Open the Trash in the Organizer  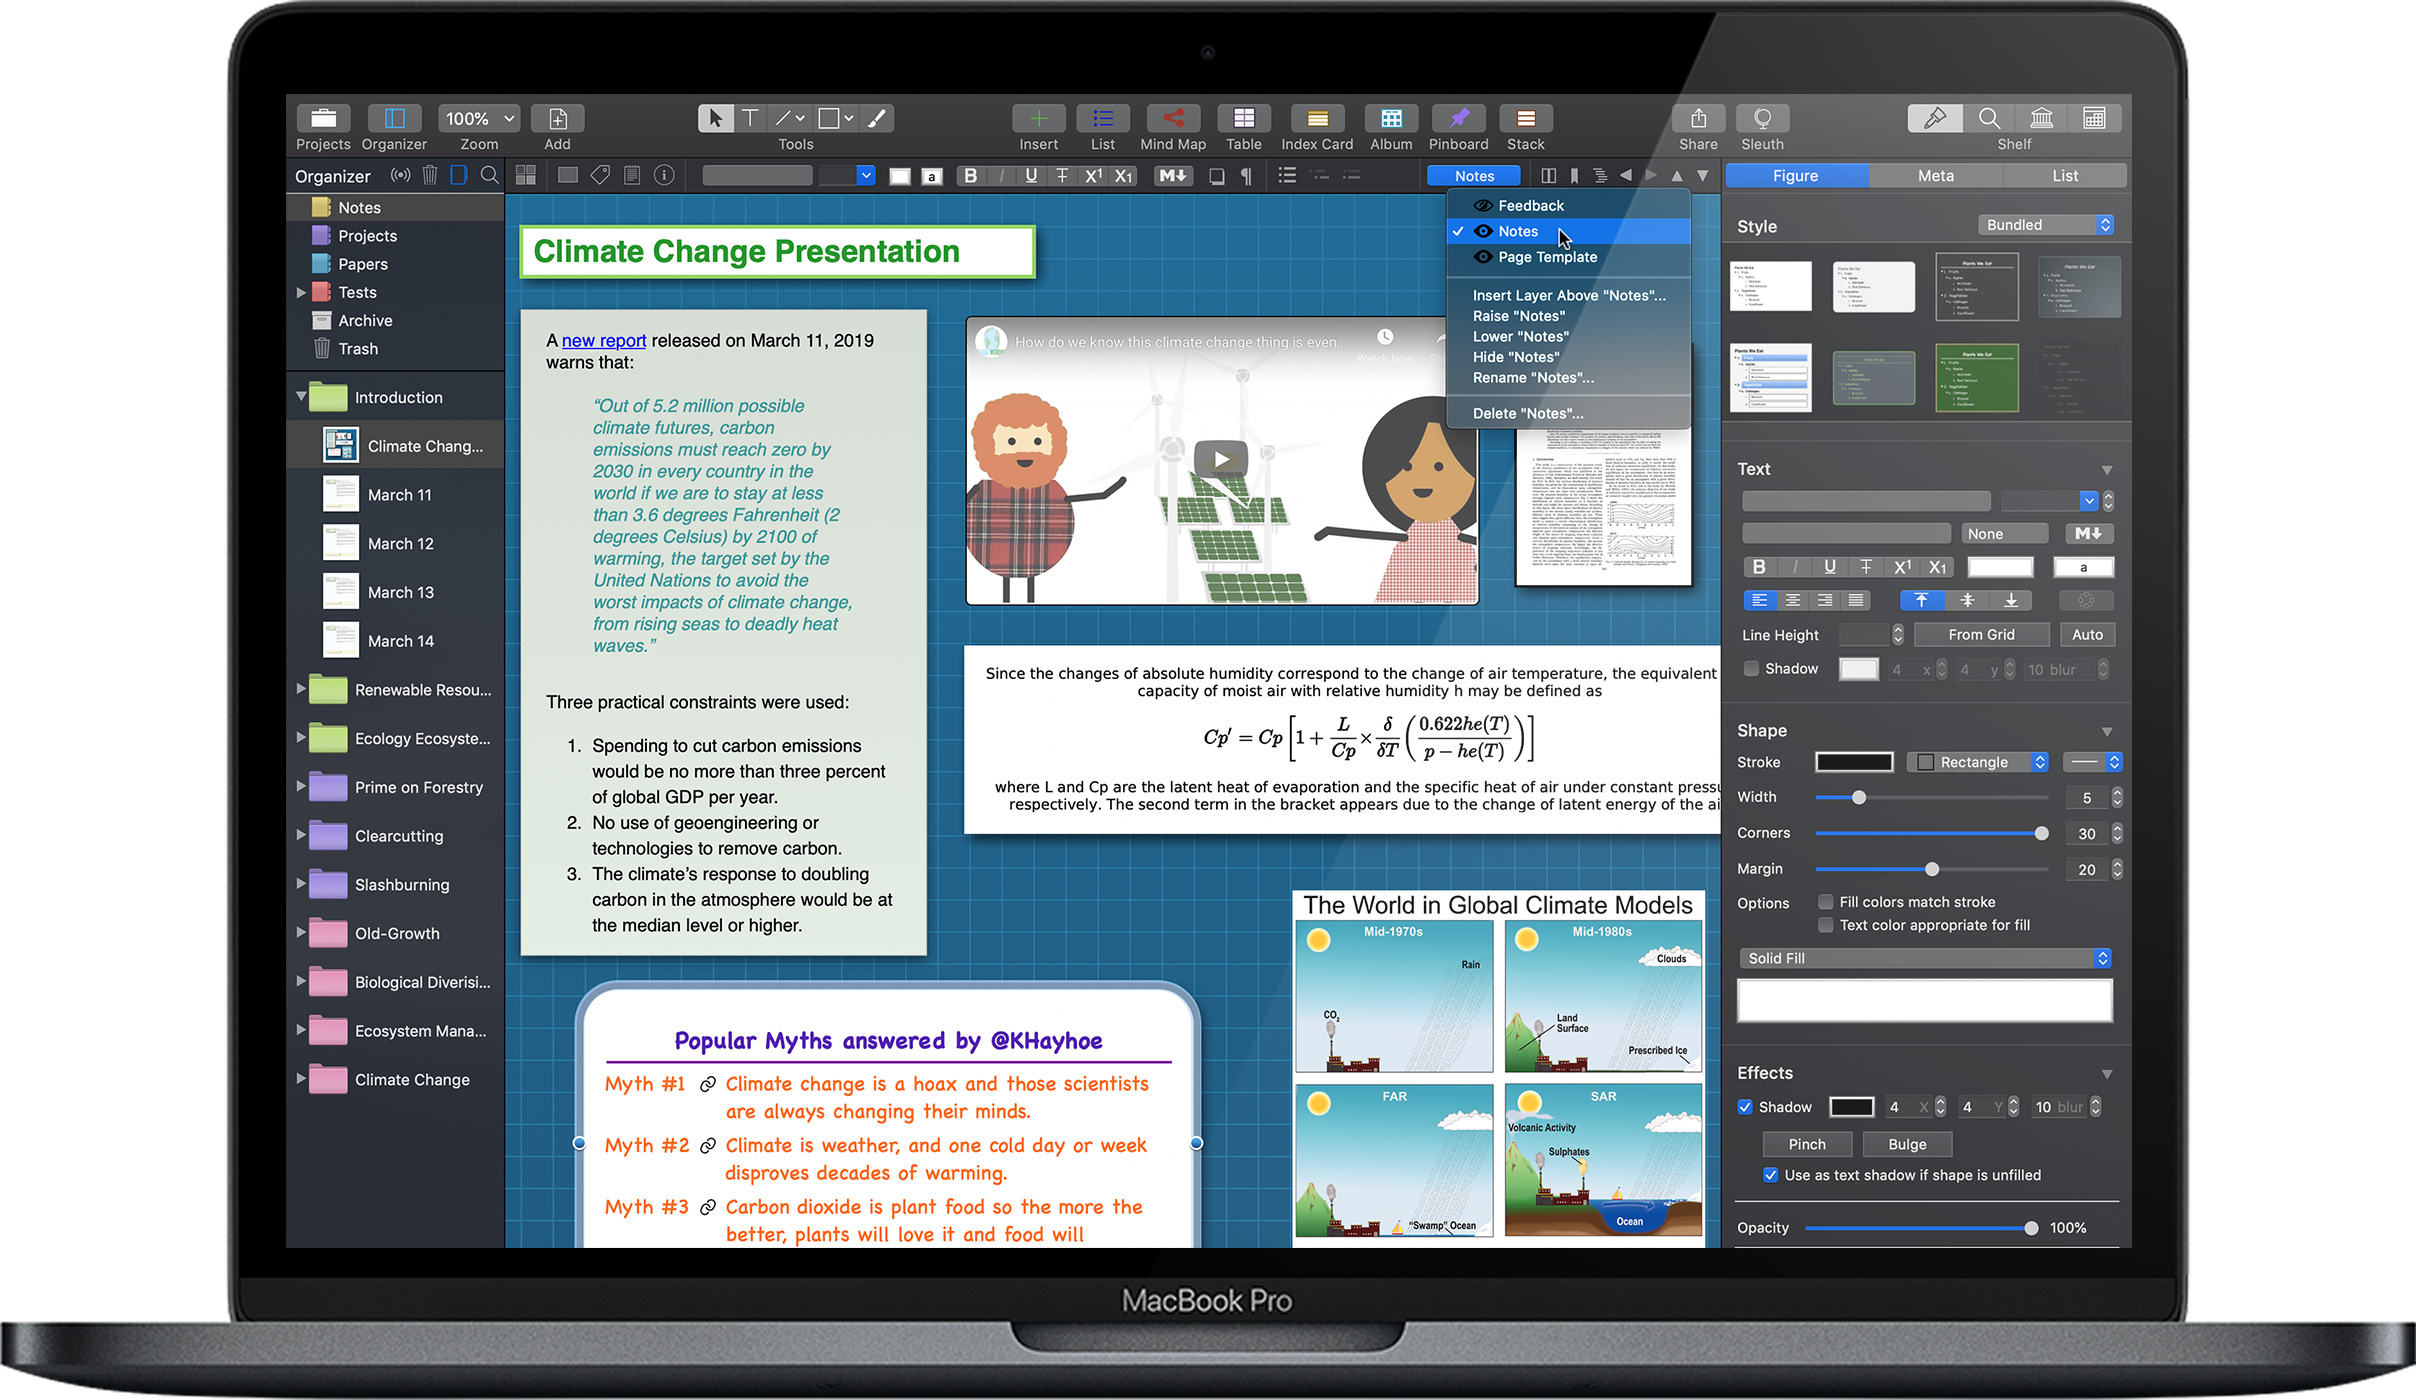[x=357, y=348]
